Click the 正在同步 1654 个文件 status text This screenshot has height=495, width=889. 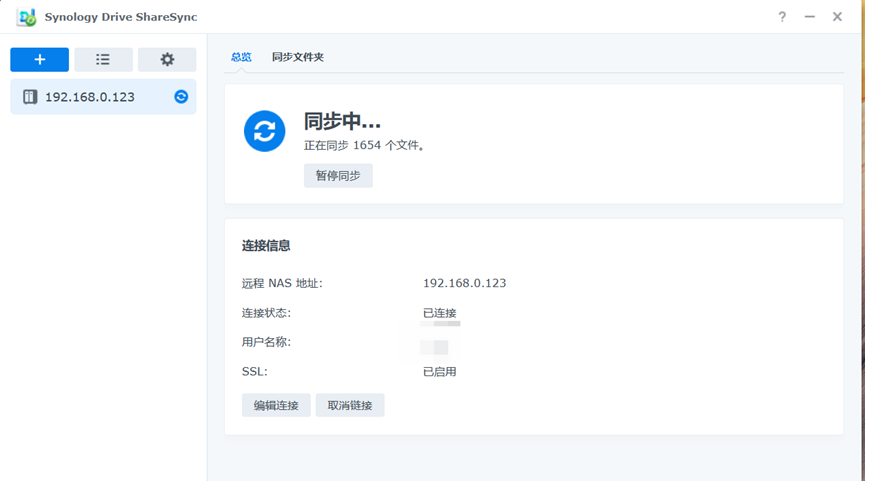365,146
